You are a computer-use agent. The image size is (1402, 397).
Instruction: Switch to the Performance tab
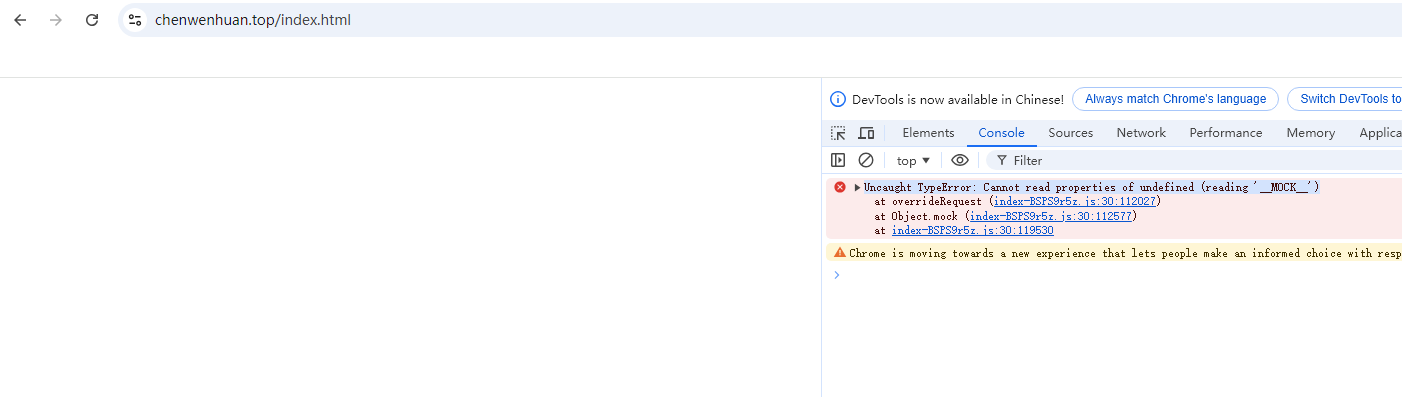[1226, 133]
